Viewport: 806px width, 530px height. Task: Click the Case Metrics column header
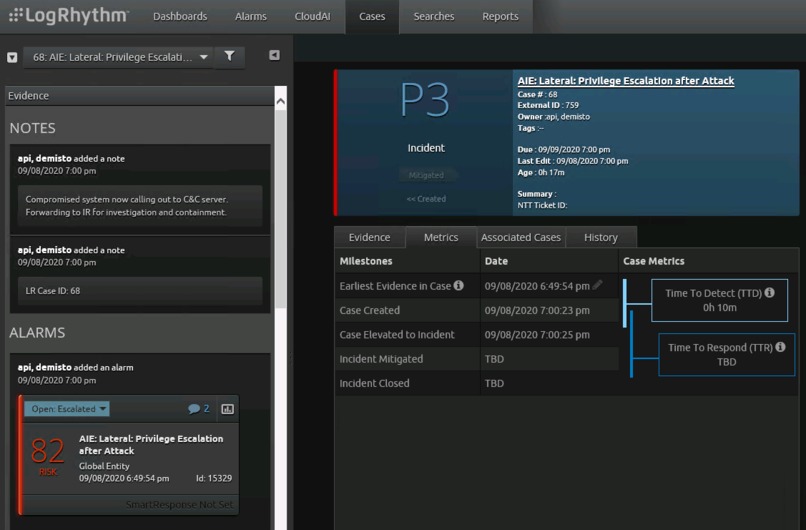(653, 261)
